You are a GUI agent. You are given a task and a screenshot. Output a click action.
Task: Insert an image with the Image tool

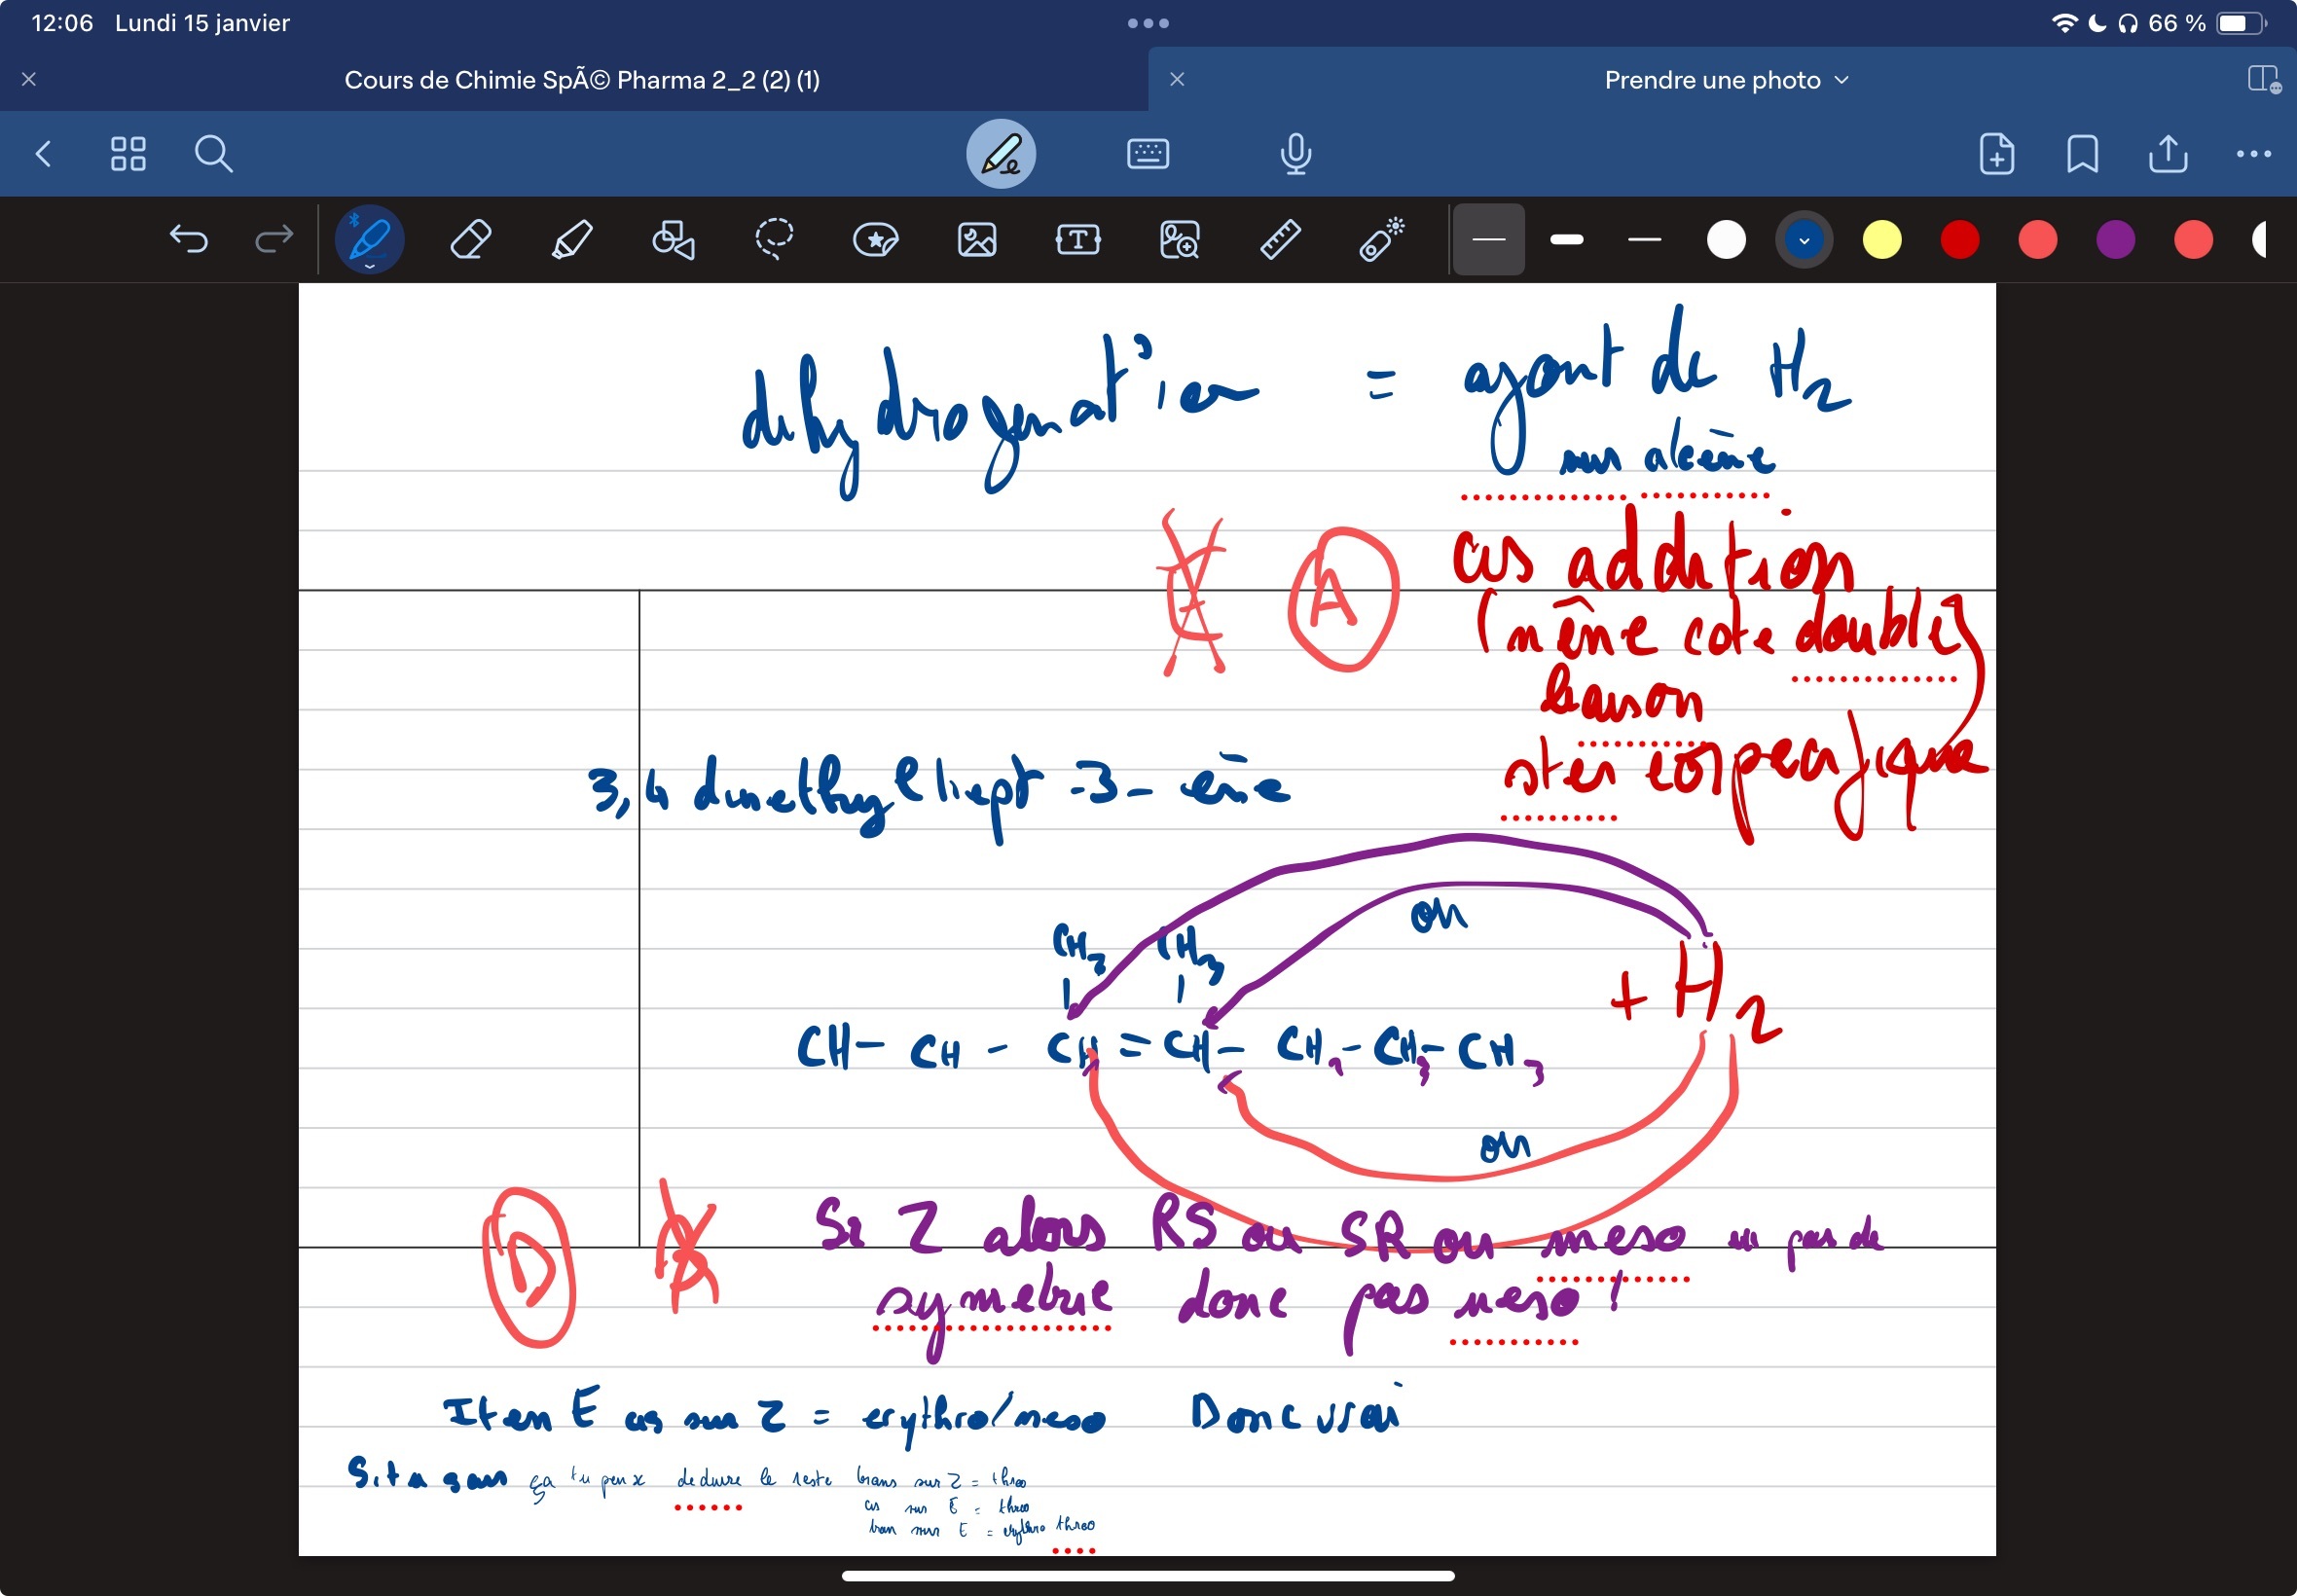976,240
